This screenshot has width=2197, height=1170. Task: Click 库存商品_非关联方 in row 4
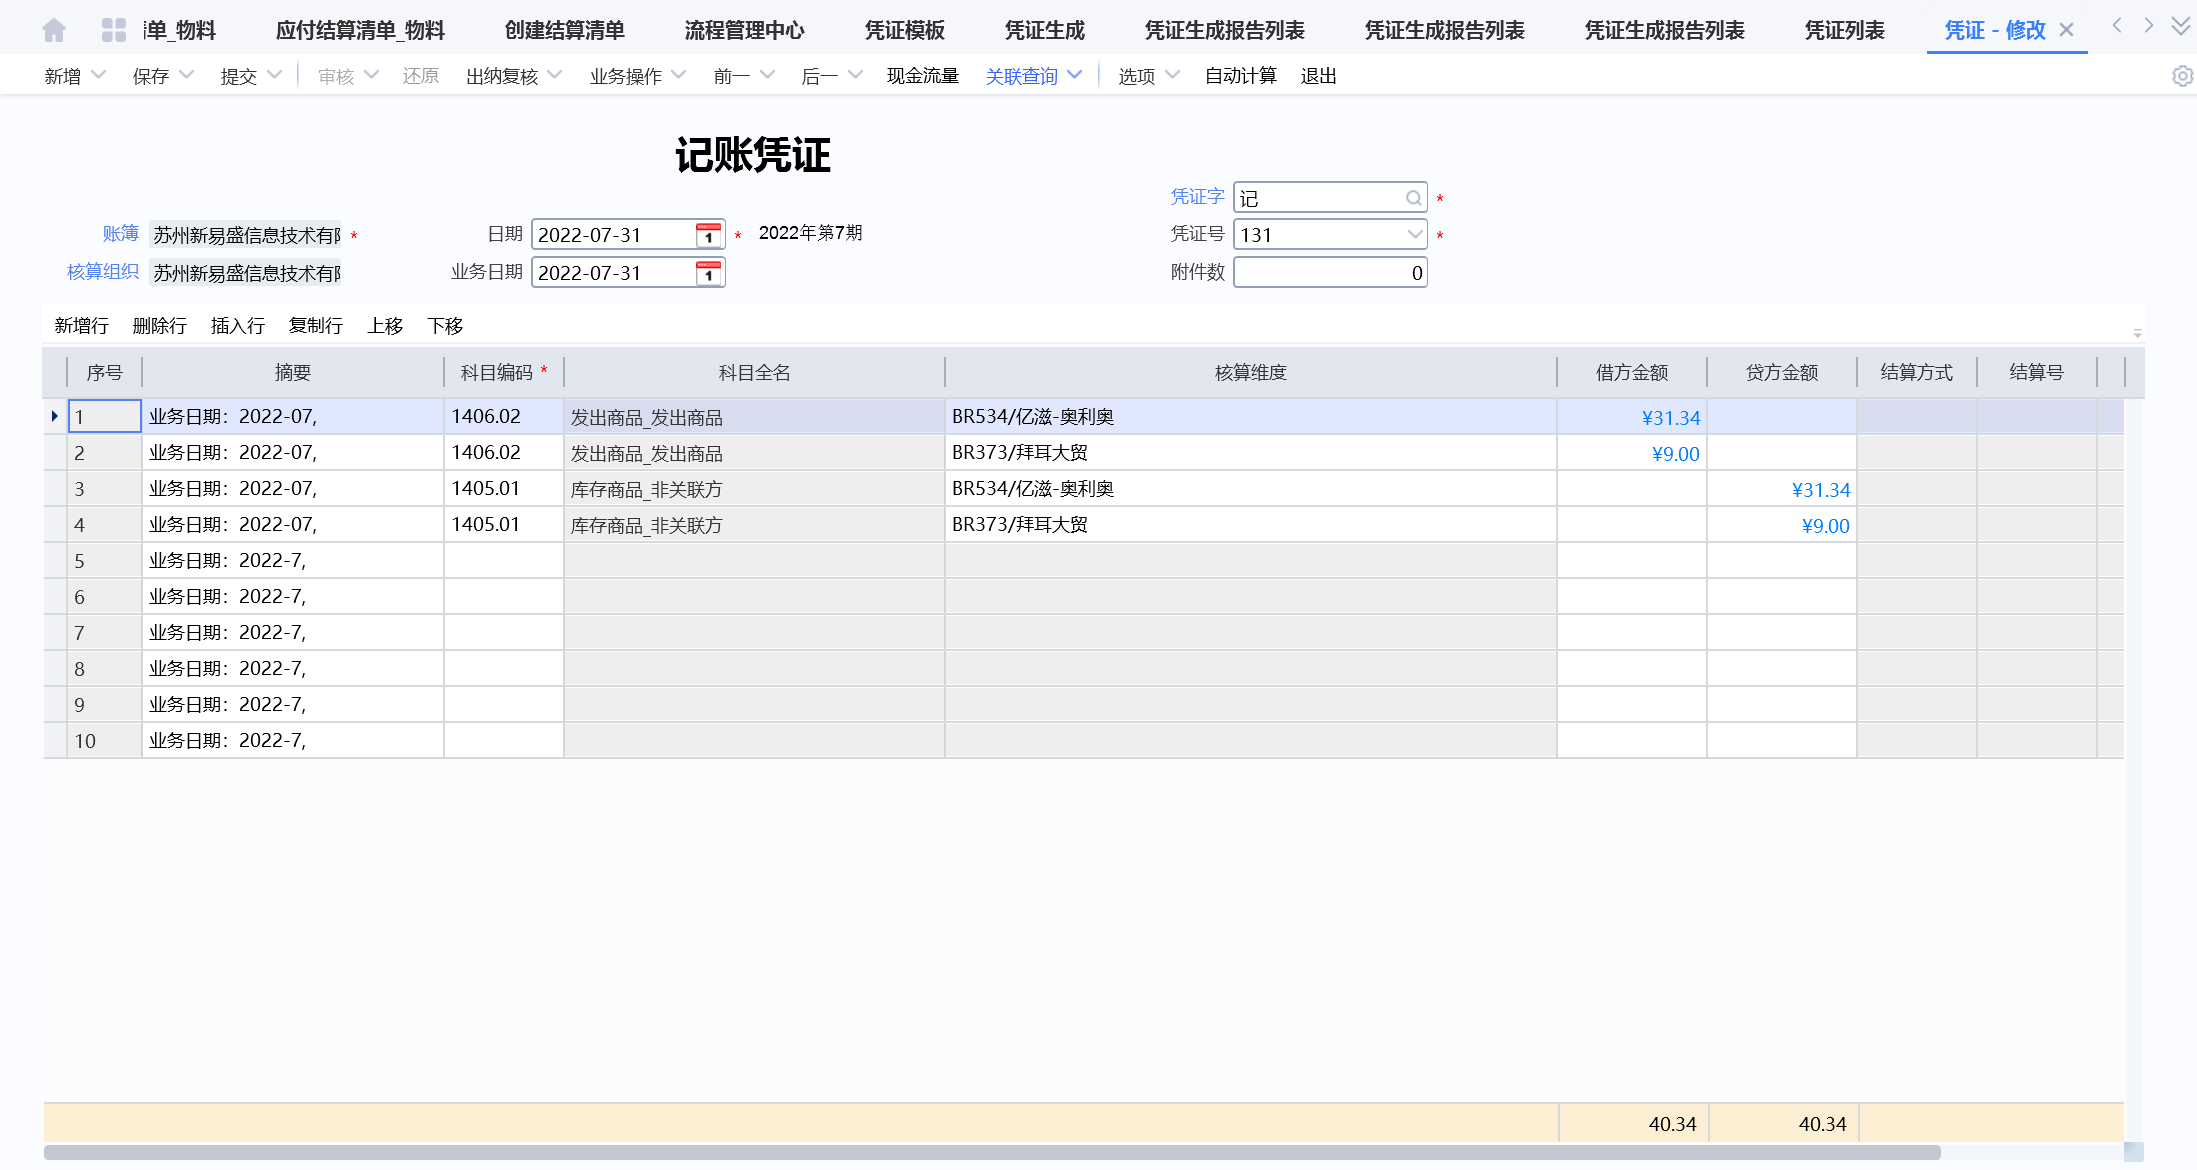(646, 526)
